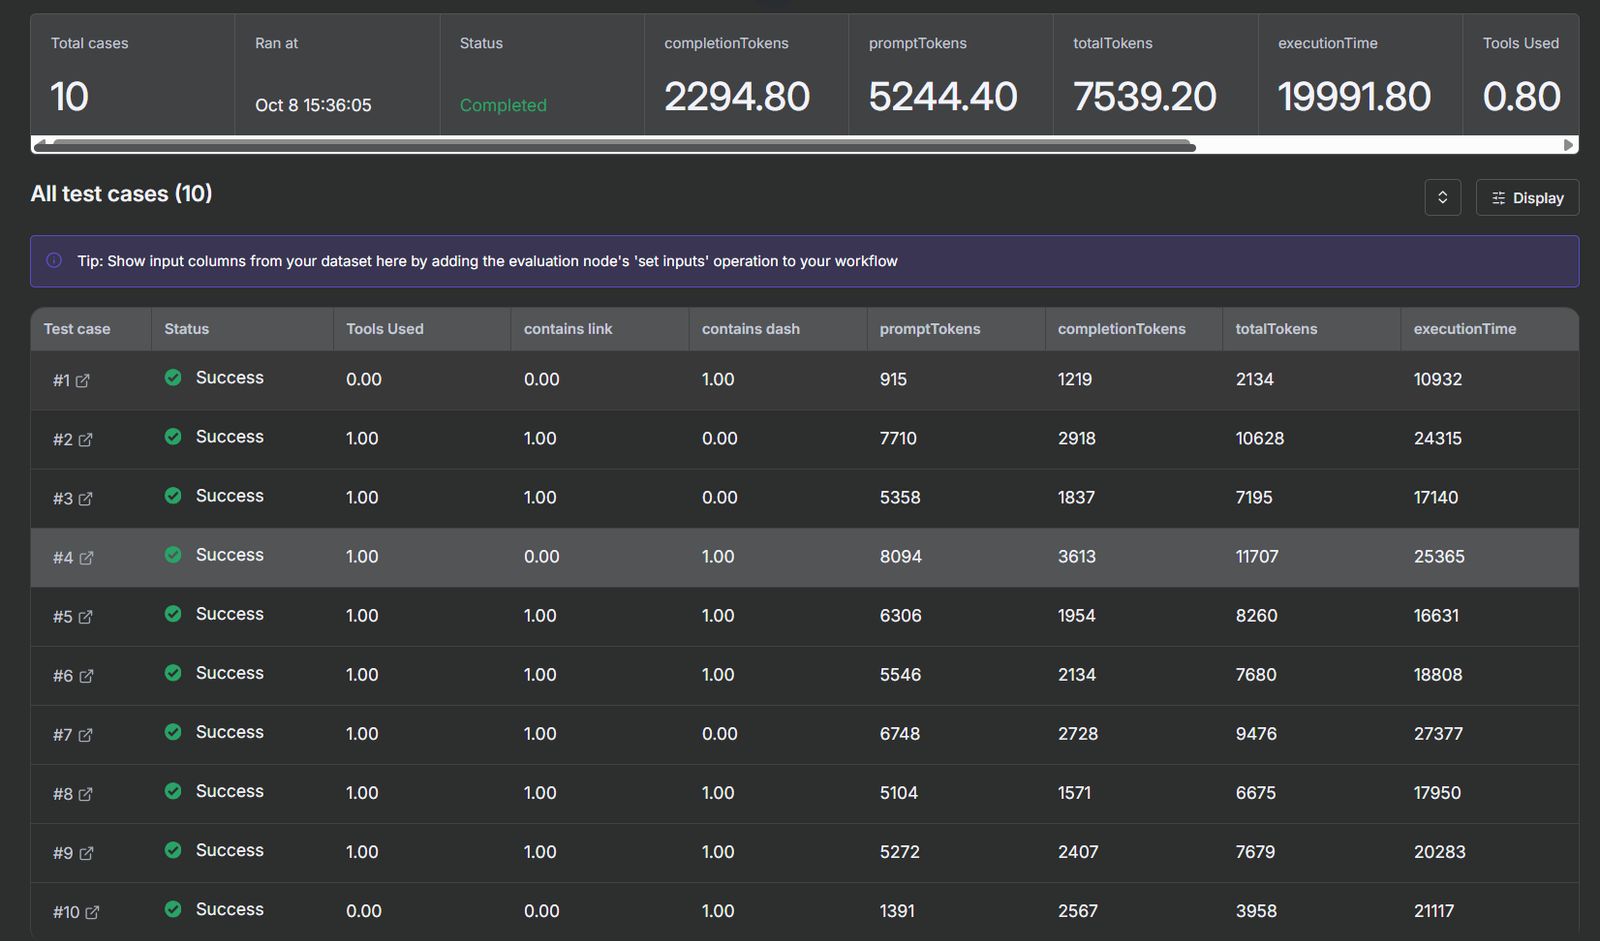Sort by the Tools Used column header
The width and height of the screenshot is (1600, 941).
click(385, 329)
